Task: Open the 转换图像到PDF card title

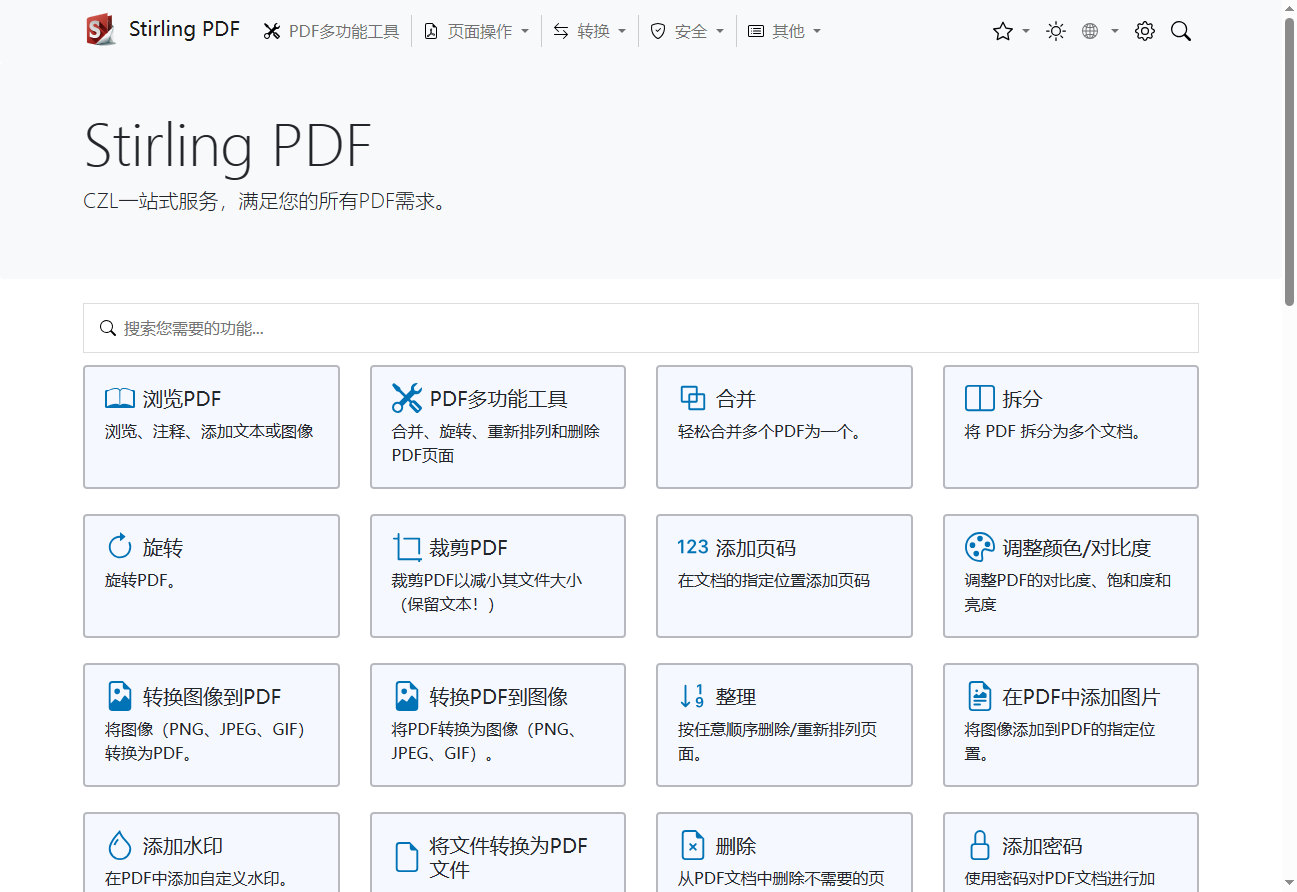Action: [x=212, y=697]
